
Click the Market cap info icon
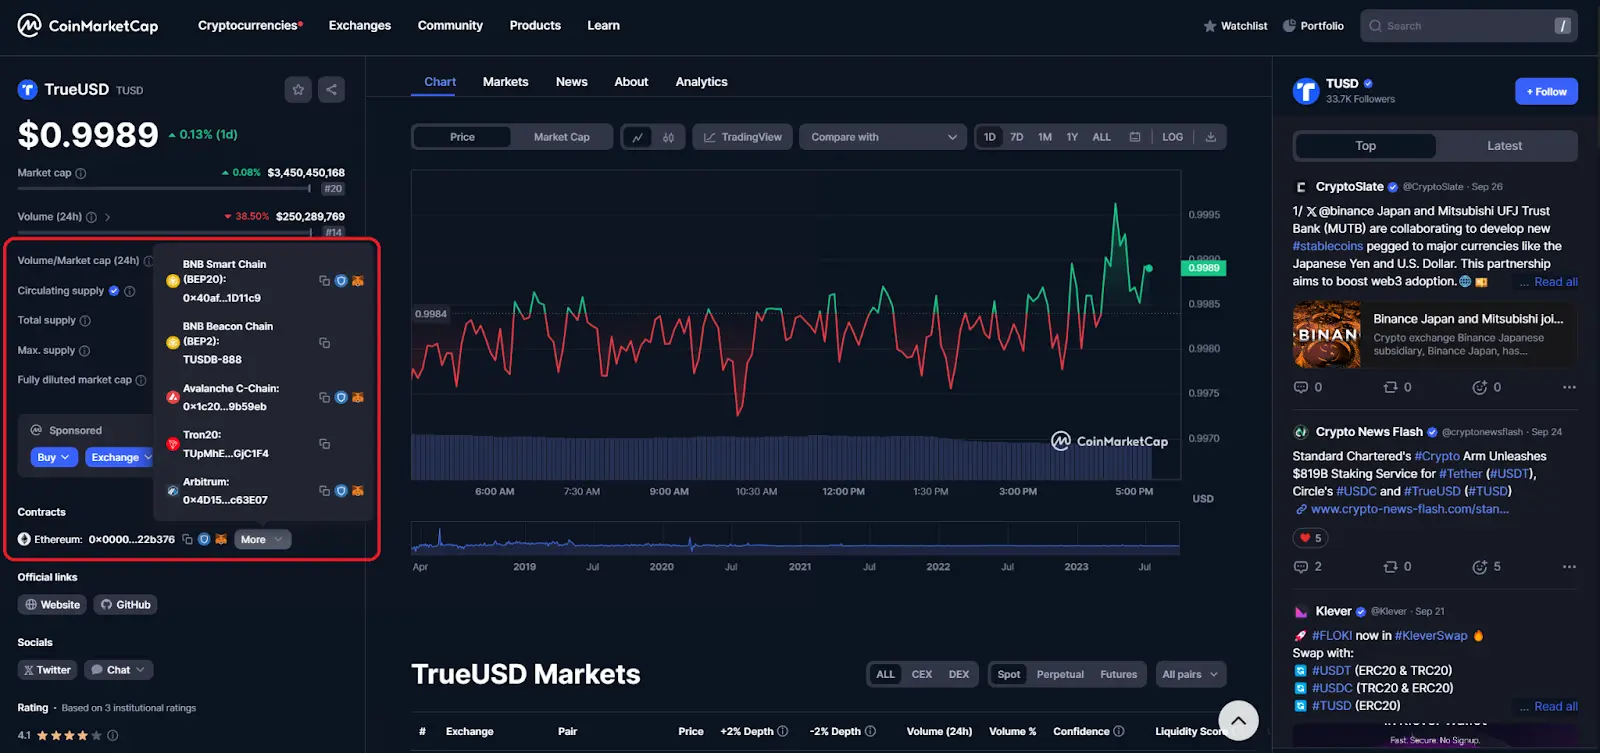81,173
